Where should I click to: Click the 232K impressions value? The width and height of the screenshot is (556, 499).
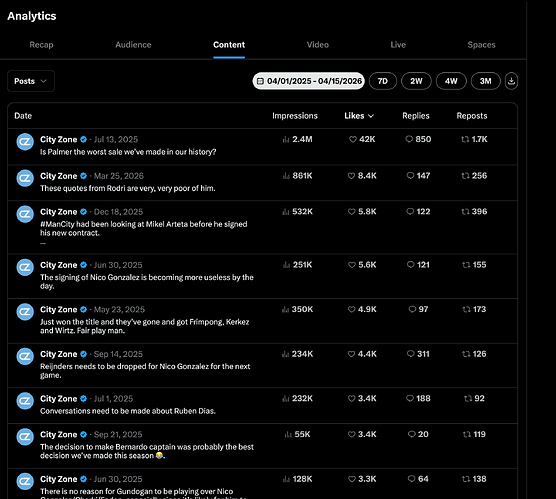coord(302,399)
